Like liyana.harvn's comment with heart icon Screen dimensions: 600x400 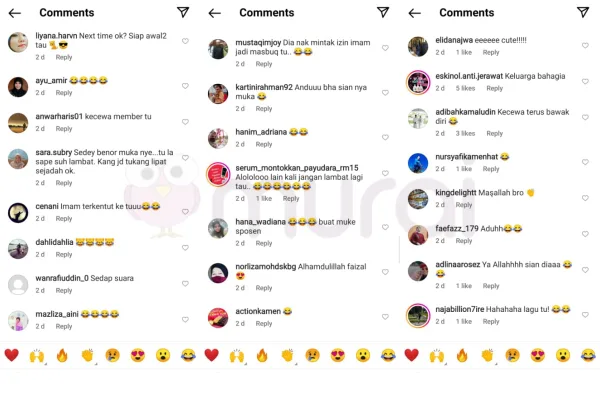tap(185, 41)
